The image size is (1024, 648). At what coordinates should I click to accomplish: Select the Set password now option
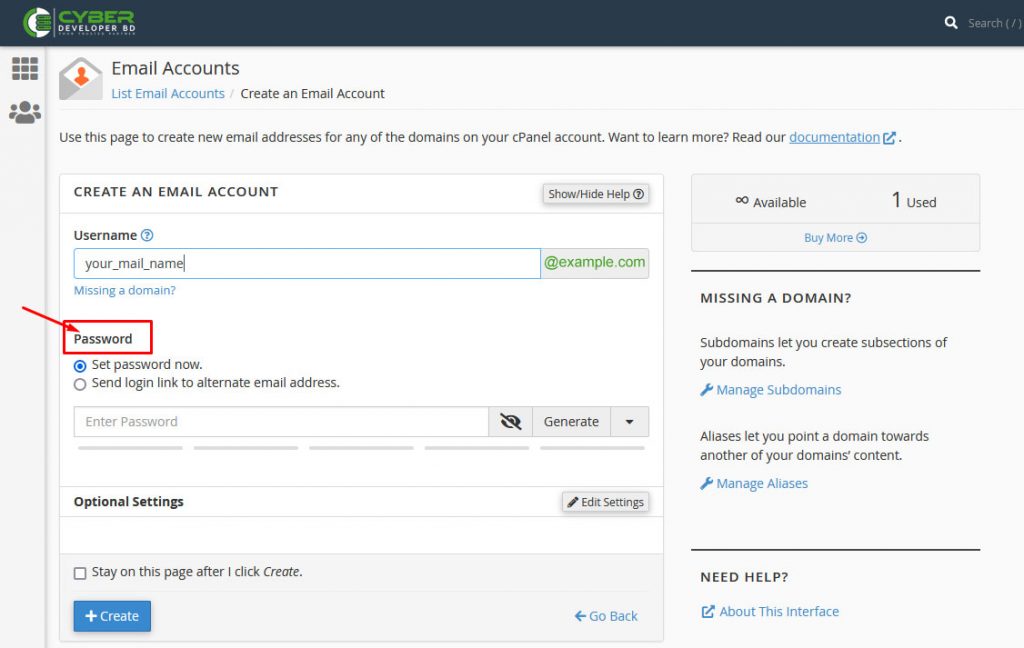pyautogui.click(x=80, y=365)
